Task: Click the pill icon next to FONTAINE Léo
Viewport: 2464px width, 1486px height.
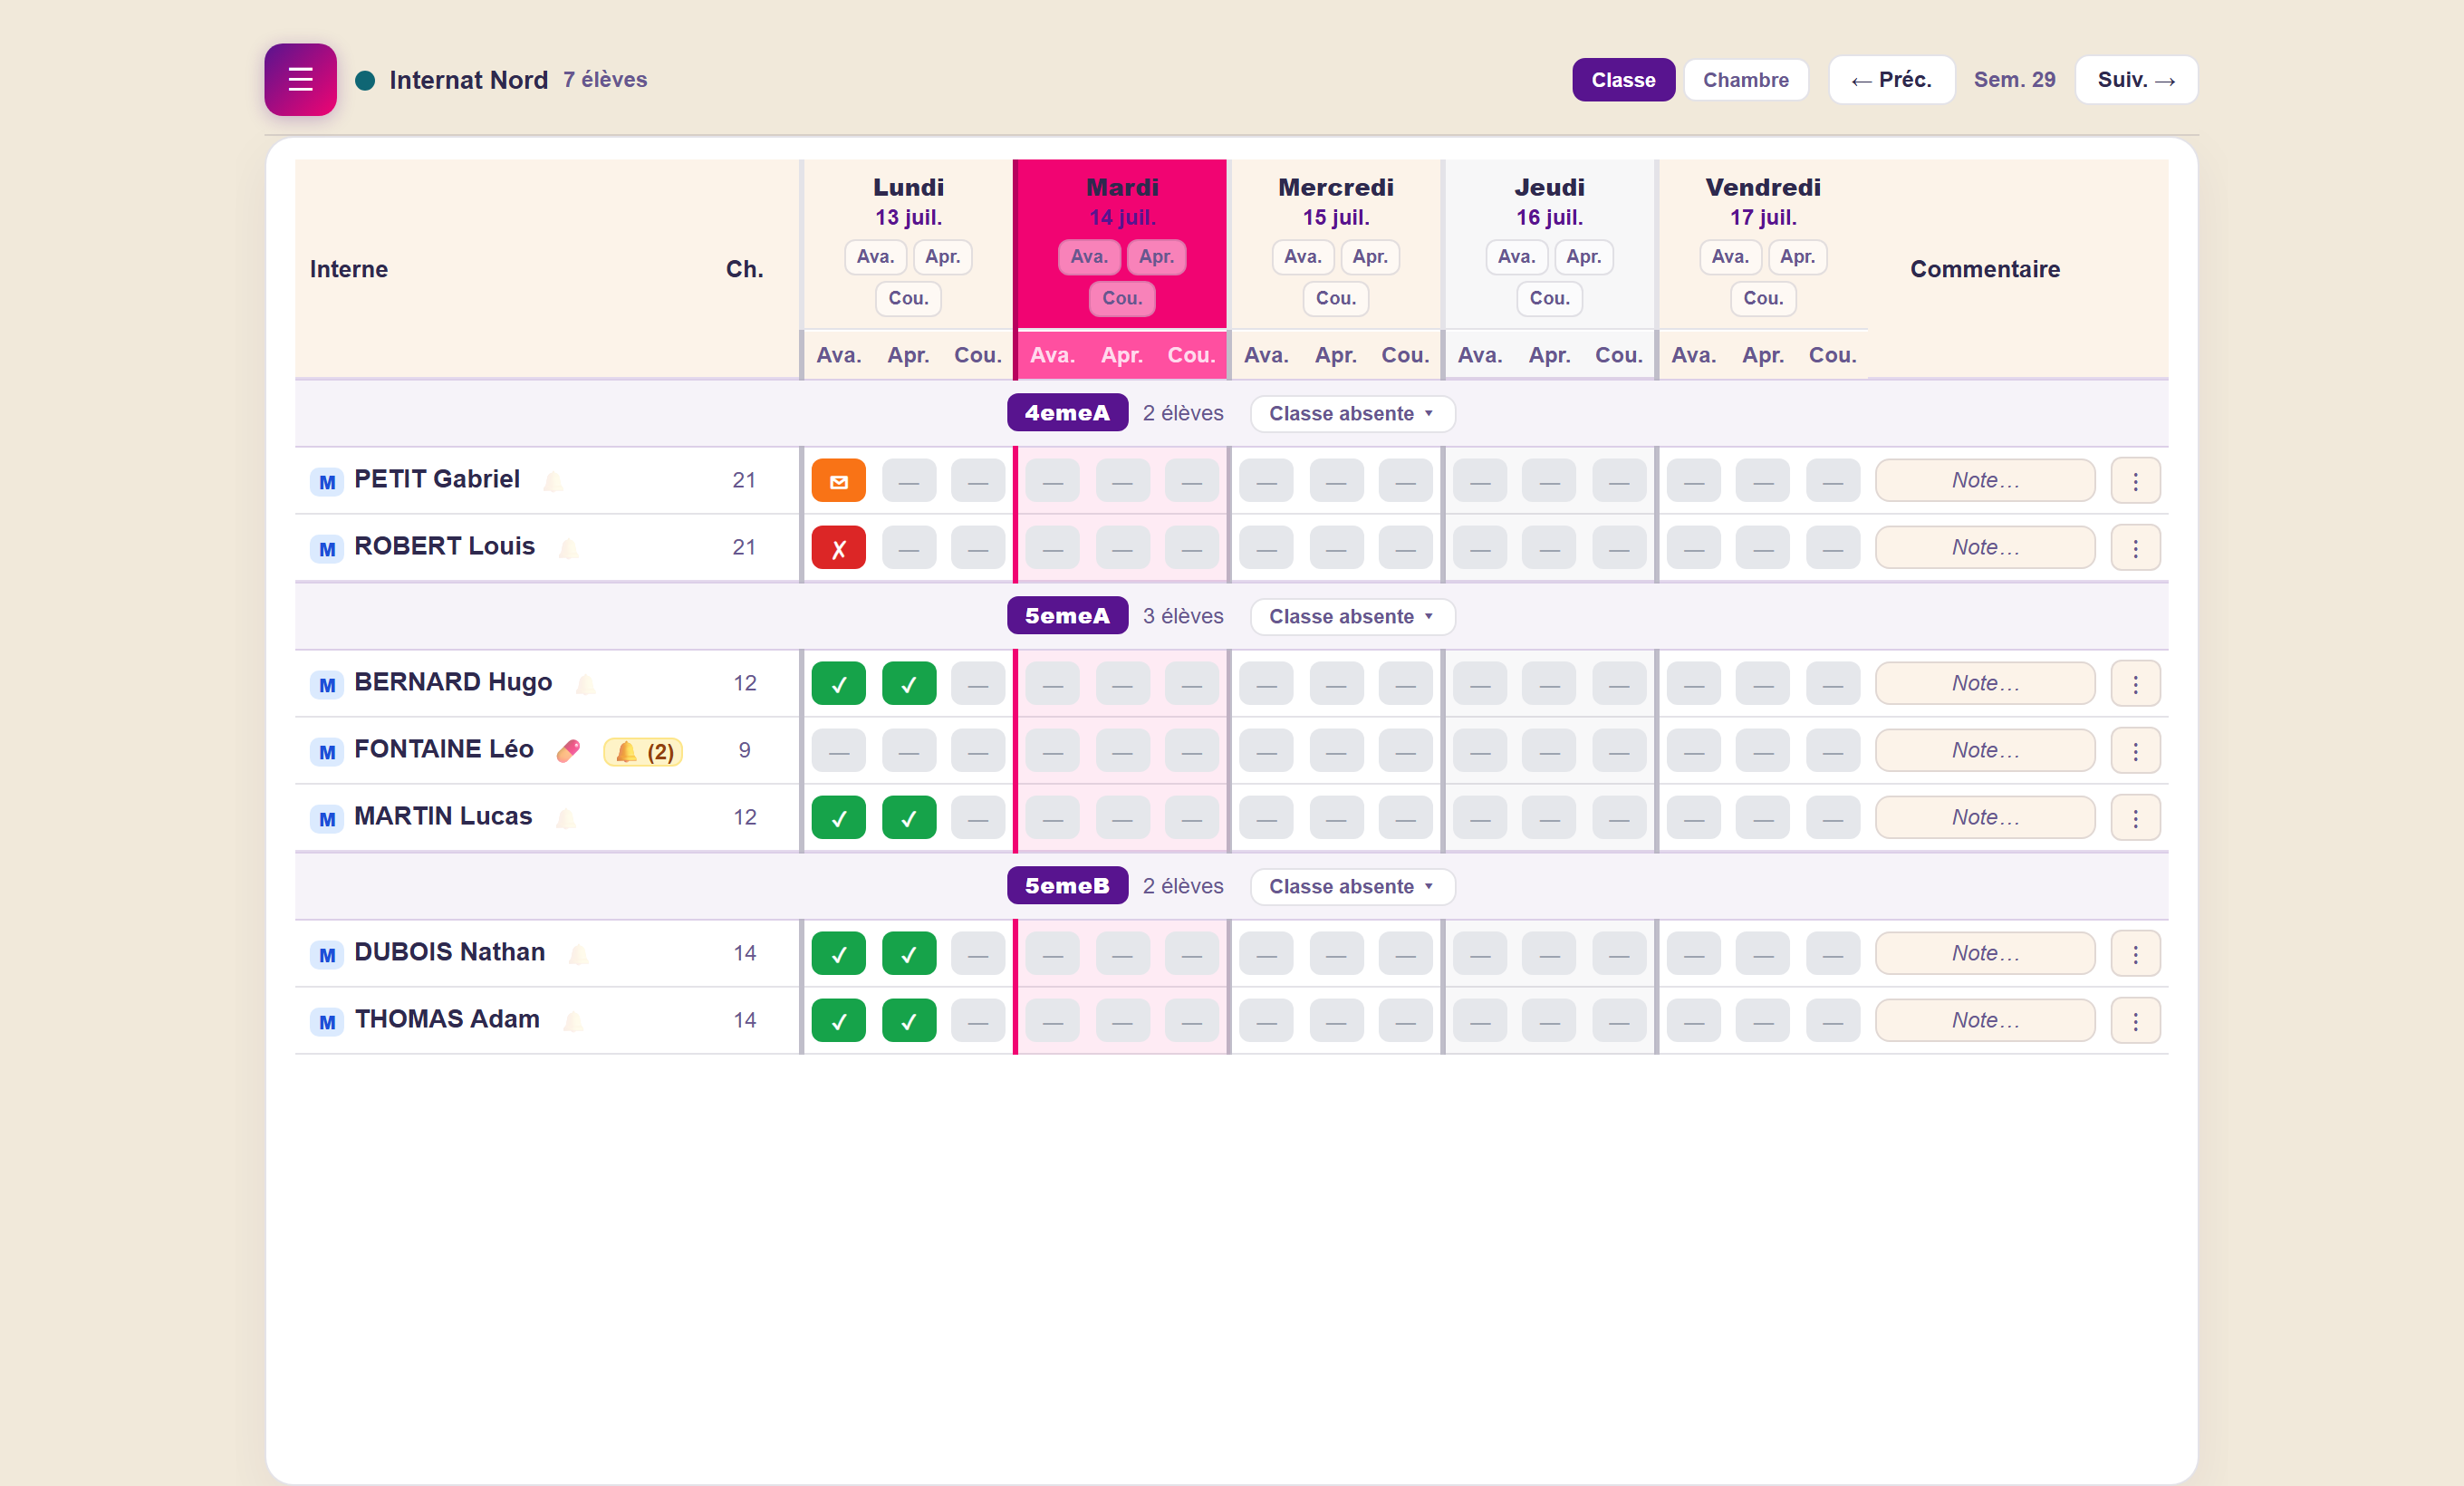Action: click(x=568, y=750)
